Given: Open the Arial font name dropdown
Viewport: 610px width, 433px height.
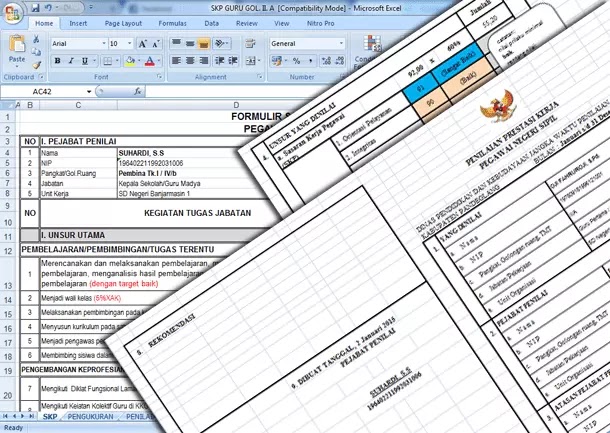Looking at the screenshot, I should (x=104, y=44).
